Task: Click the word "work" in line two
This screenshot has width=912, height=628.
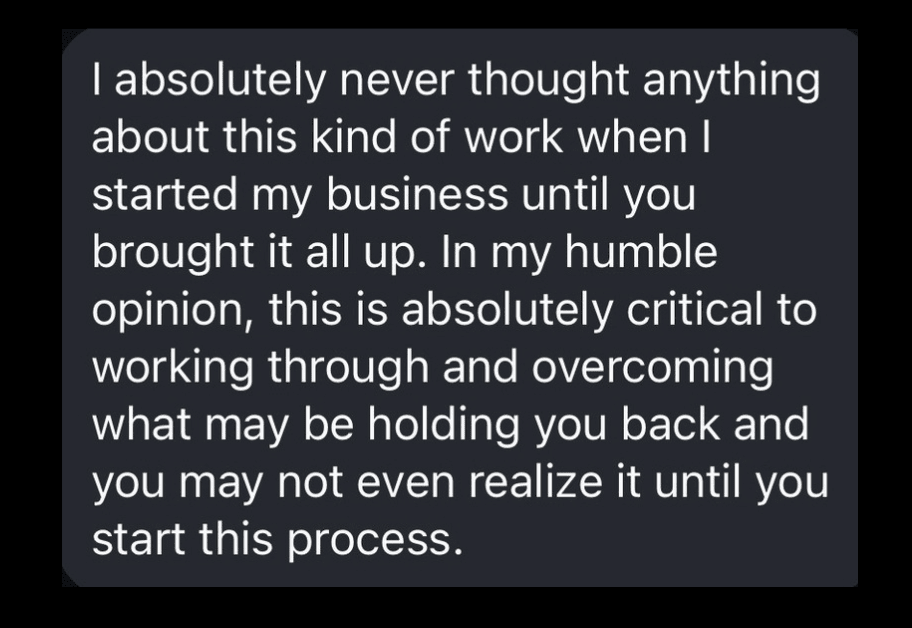Action: pyautogui.click(x=525, y=138)
